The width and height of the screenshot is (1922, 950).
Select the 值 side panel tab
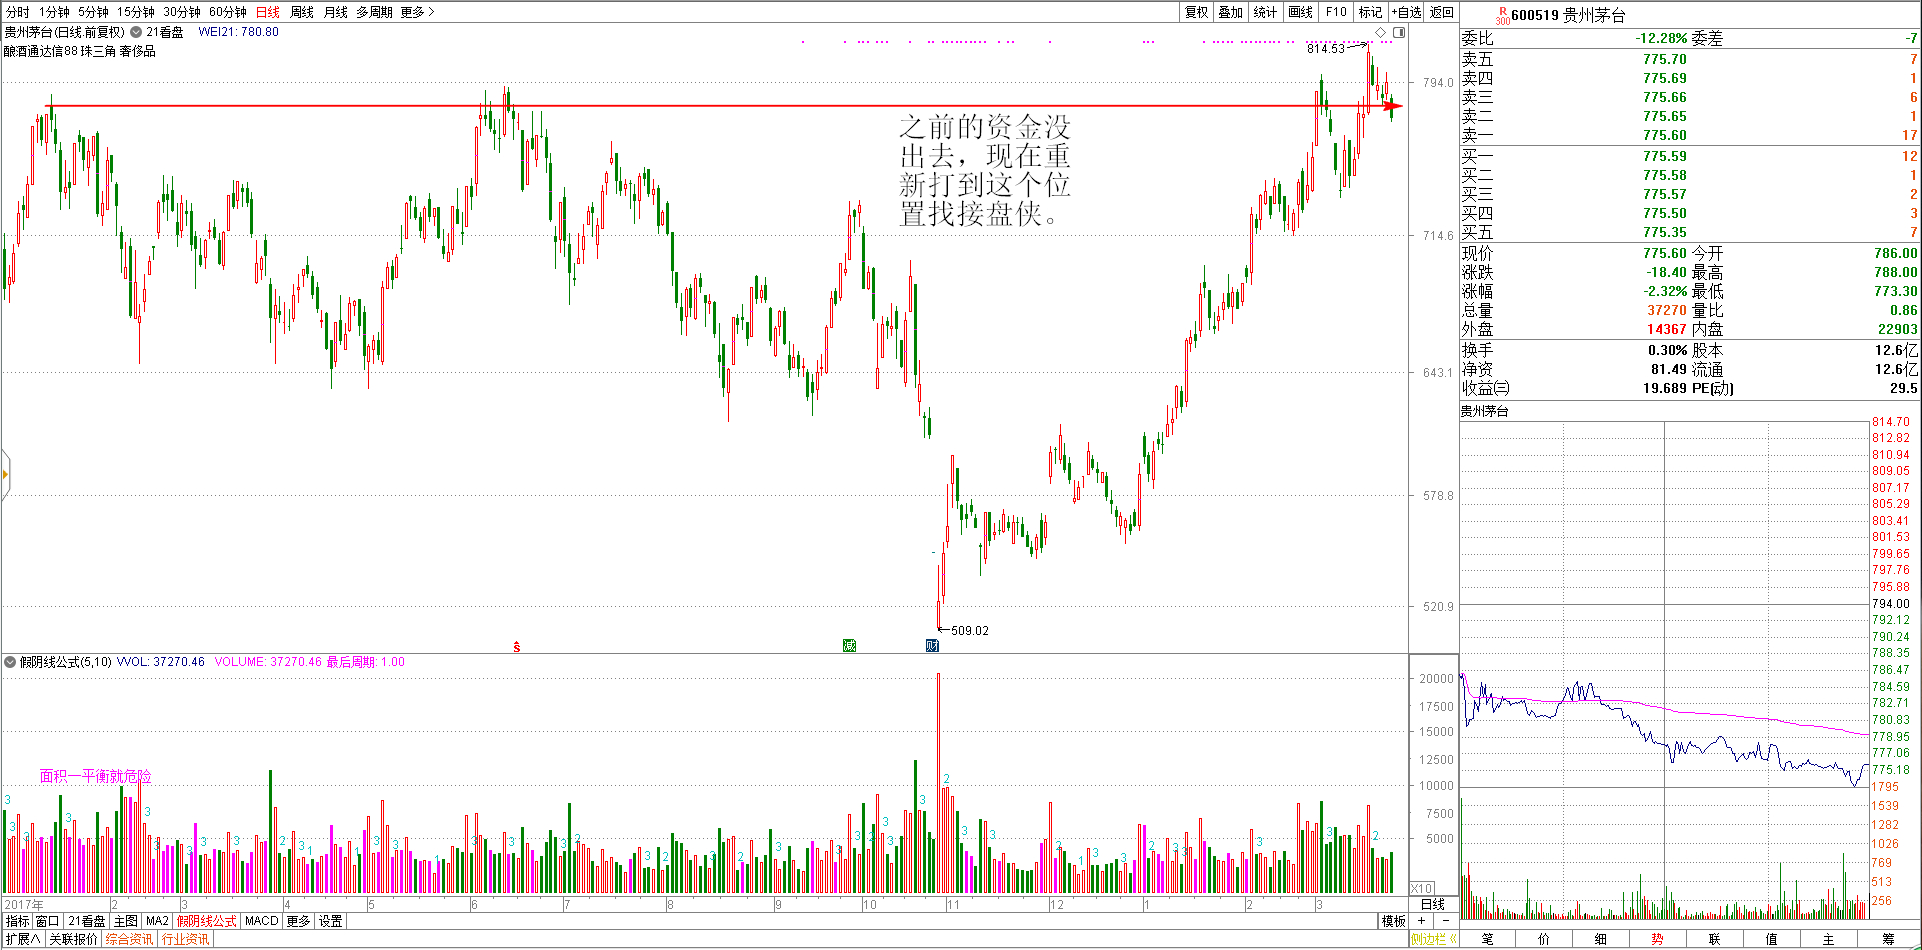coord(1772,939)
